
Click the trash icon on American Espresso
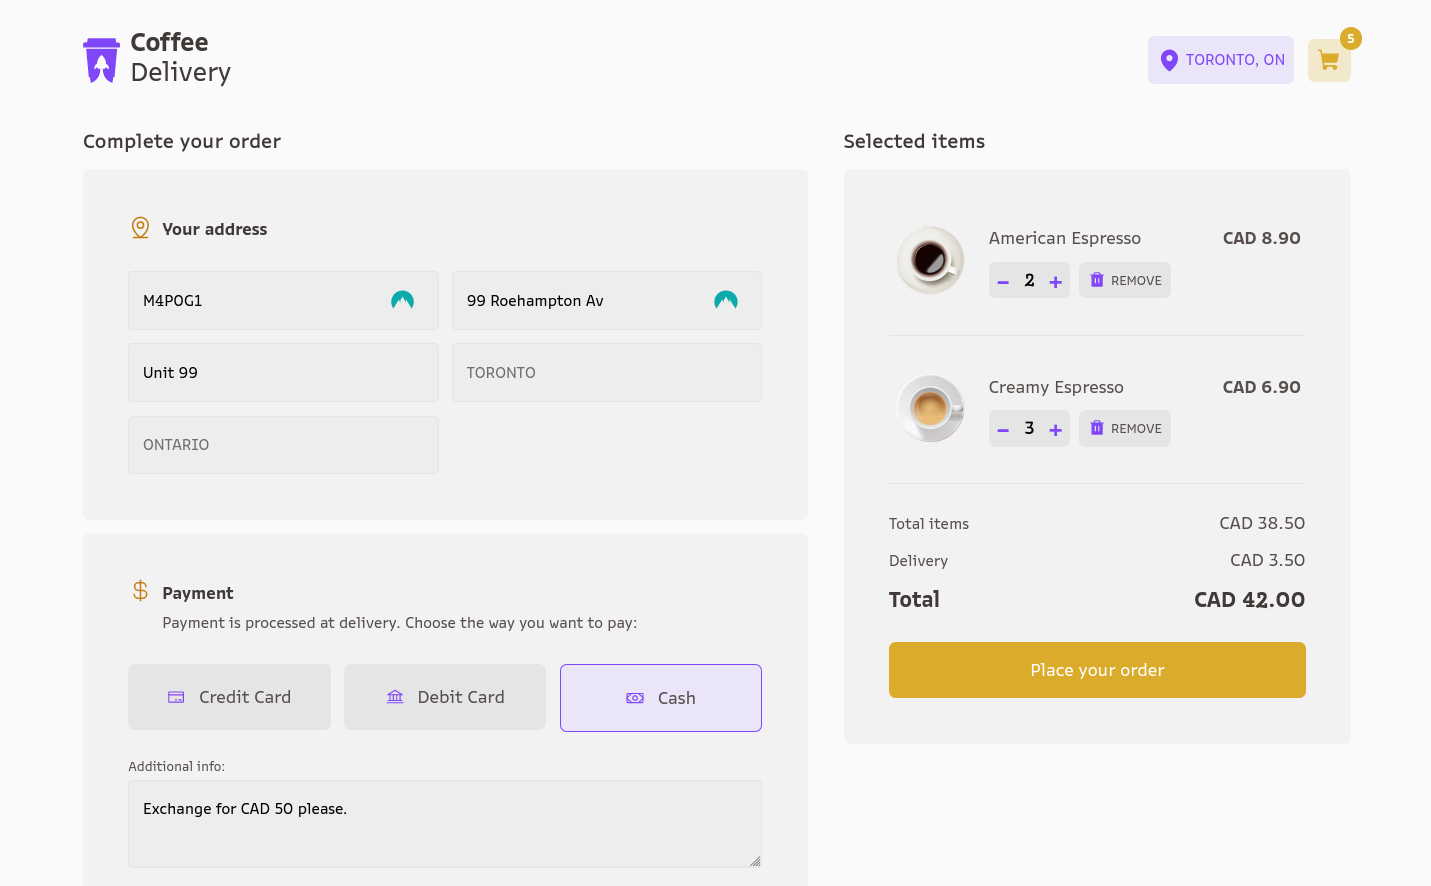coord(1096,280)
